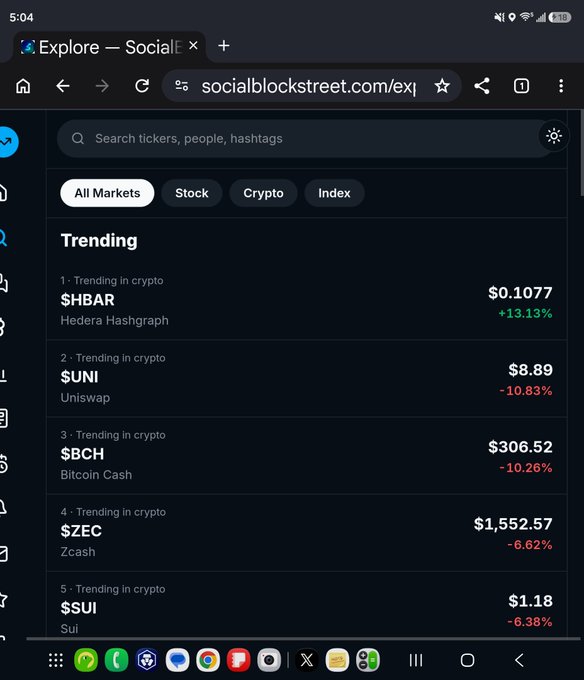The width and height of the screenshot is (584, 680).
Task: Open the browser three-dot menu
Action: 561,86
